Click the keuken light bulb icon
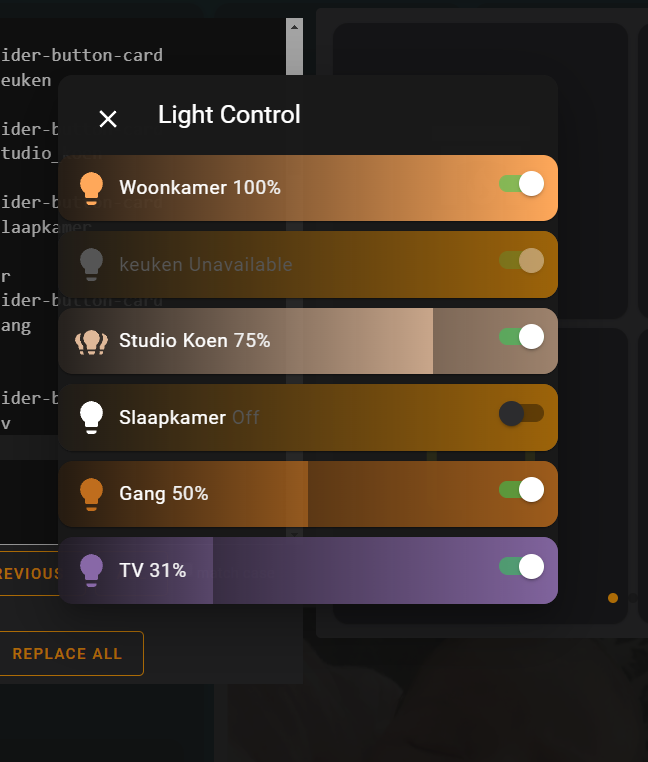The image size is (648, 762). point(92,264)
